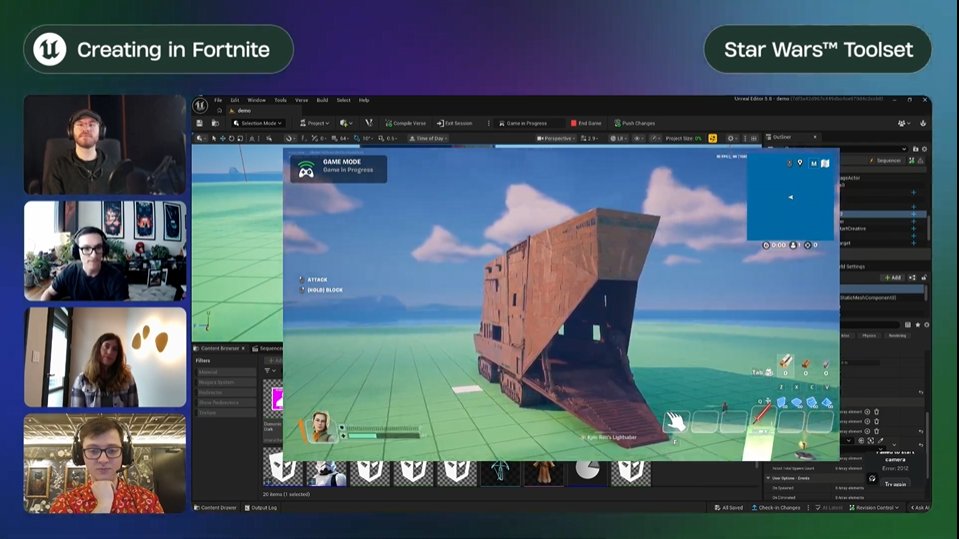The width and height of the screenshot is (959, 539).
Task: Open the Lit view mode dropdown
Action: click(x=618, y=138)
